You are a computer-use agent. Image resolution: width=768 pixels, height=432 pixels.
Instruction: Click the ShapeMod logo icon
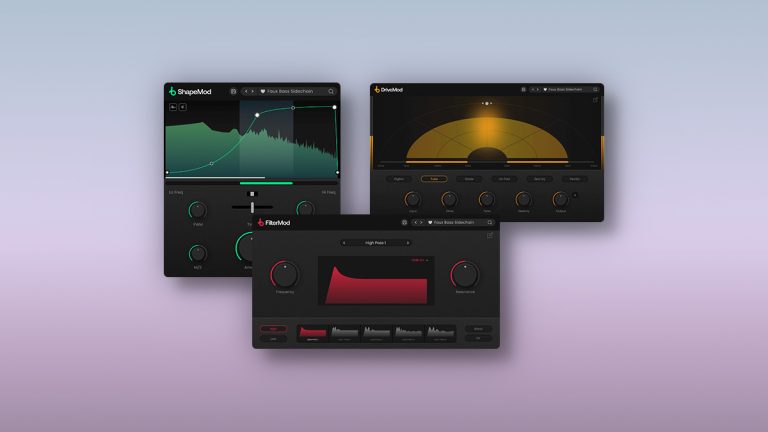pos(172,91)
